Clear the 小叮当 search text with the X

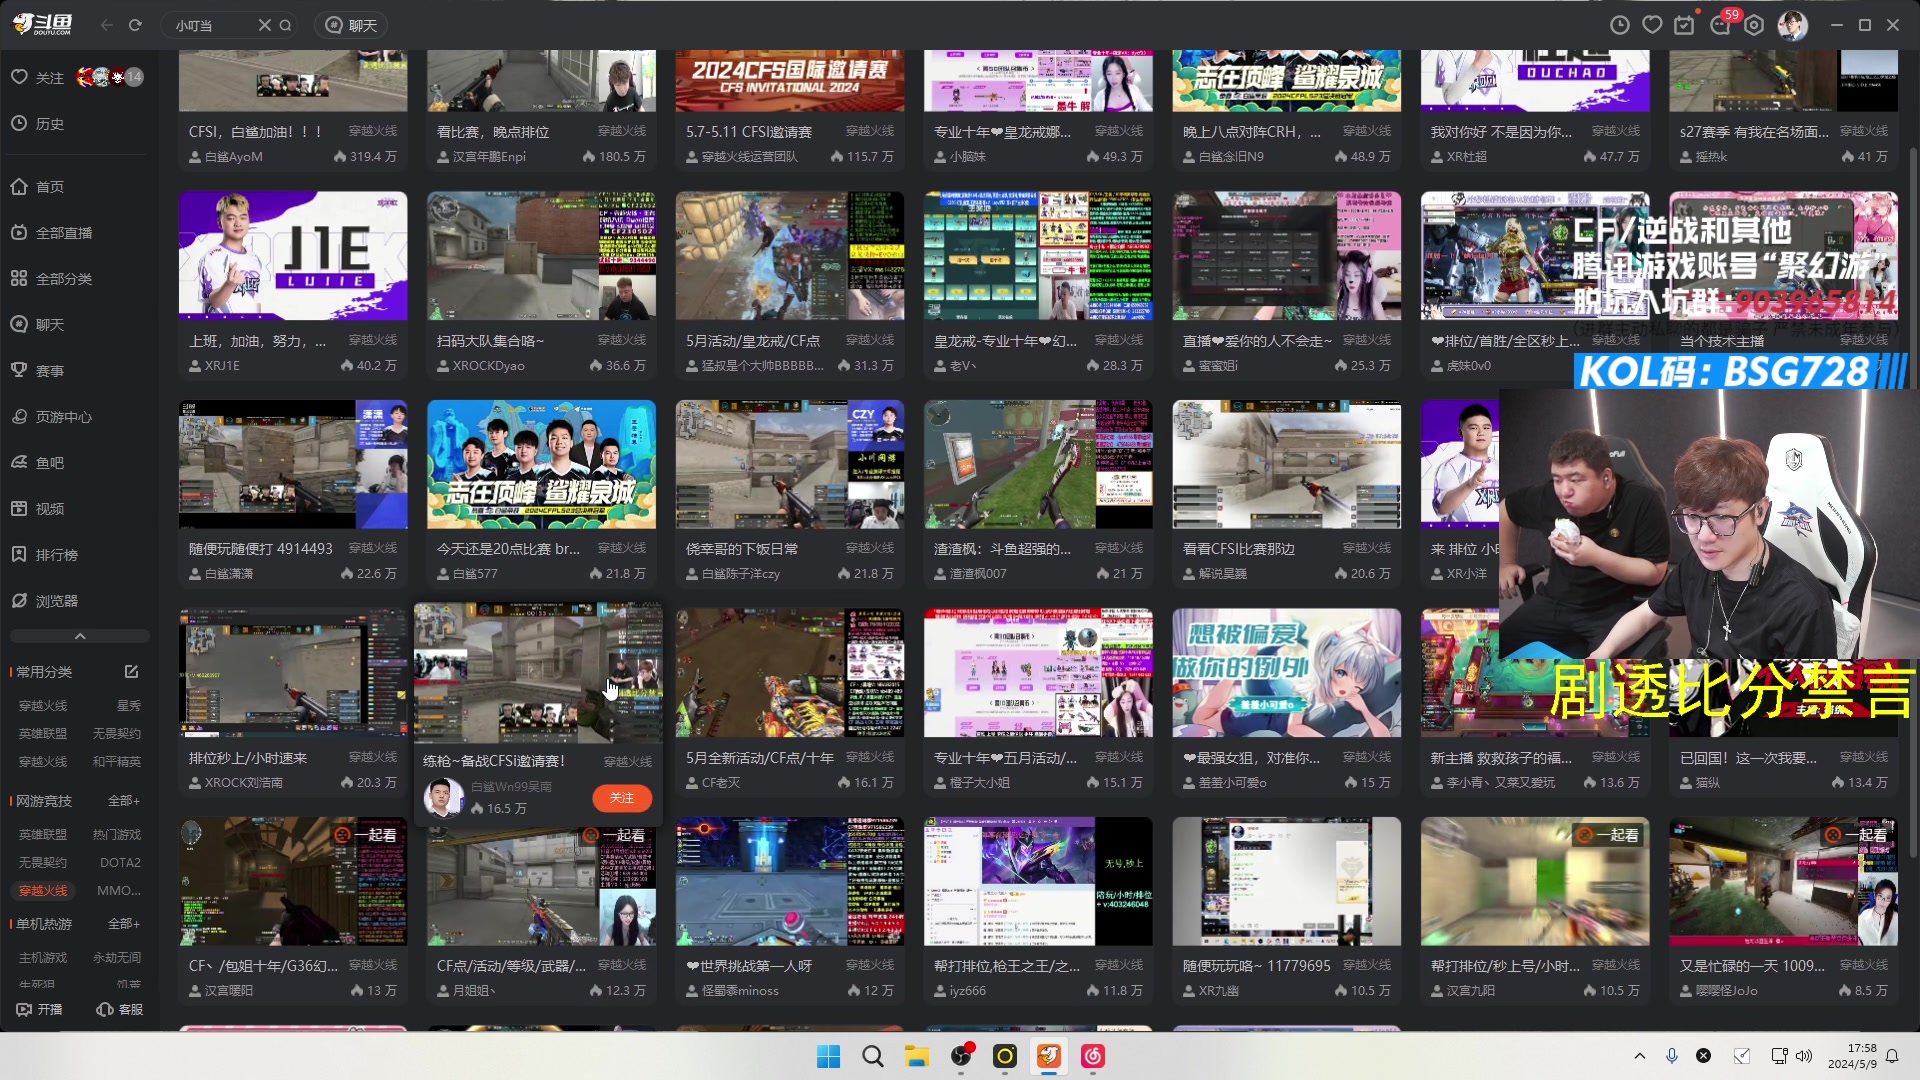264,25
